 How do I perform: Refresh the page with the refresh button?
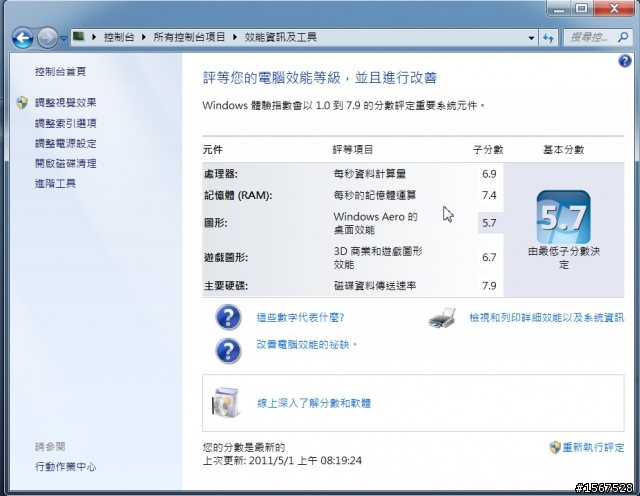click(x=548, y=38)
